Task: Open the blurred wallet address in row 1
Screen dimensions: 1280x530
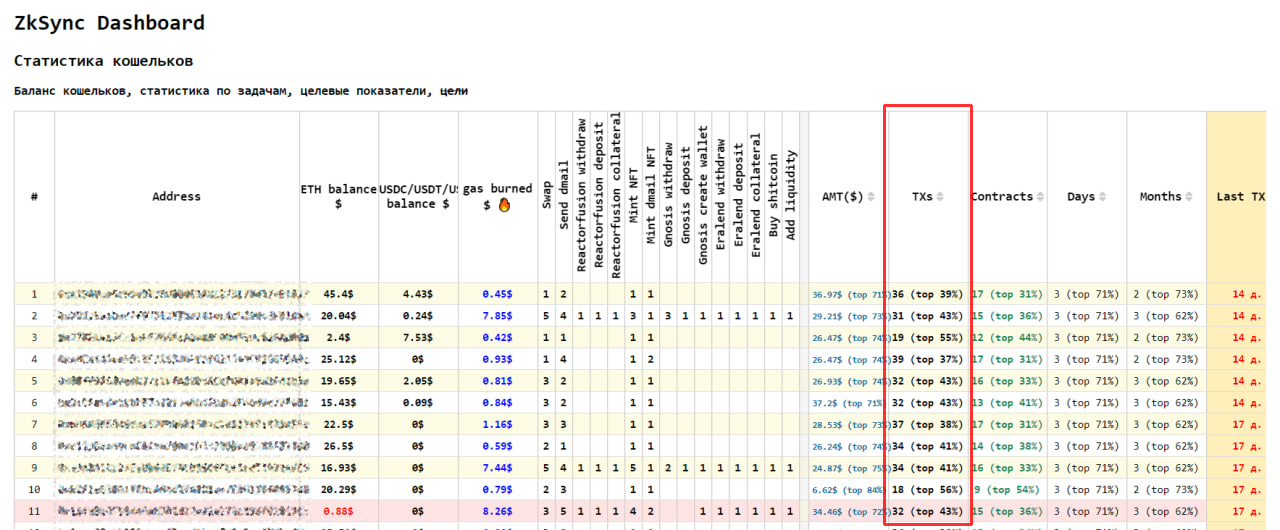Action: [181, 294]
